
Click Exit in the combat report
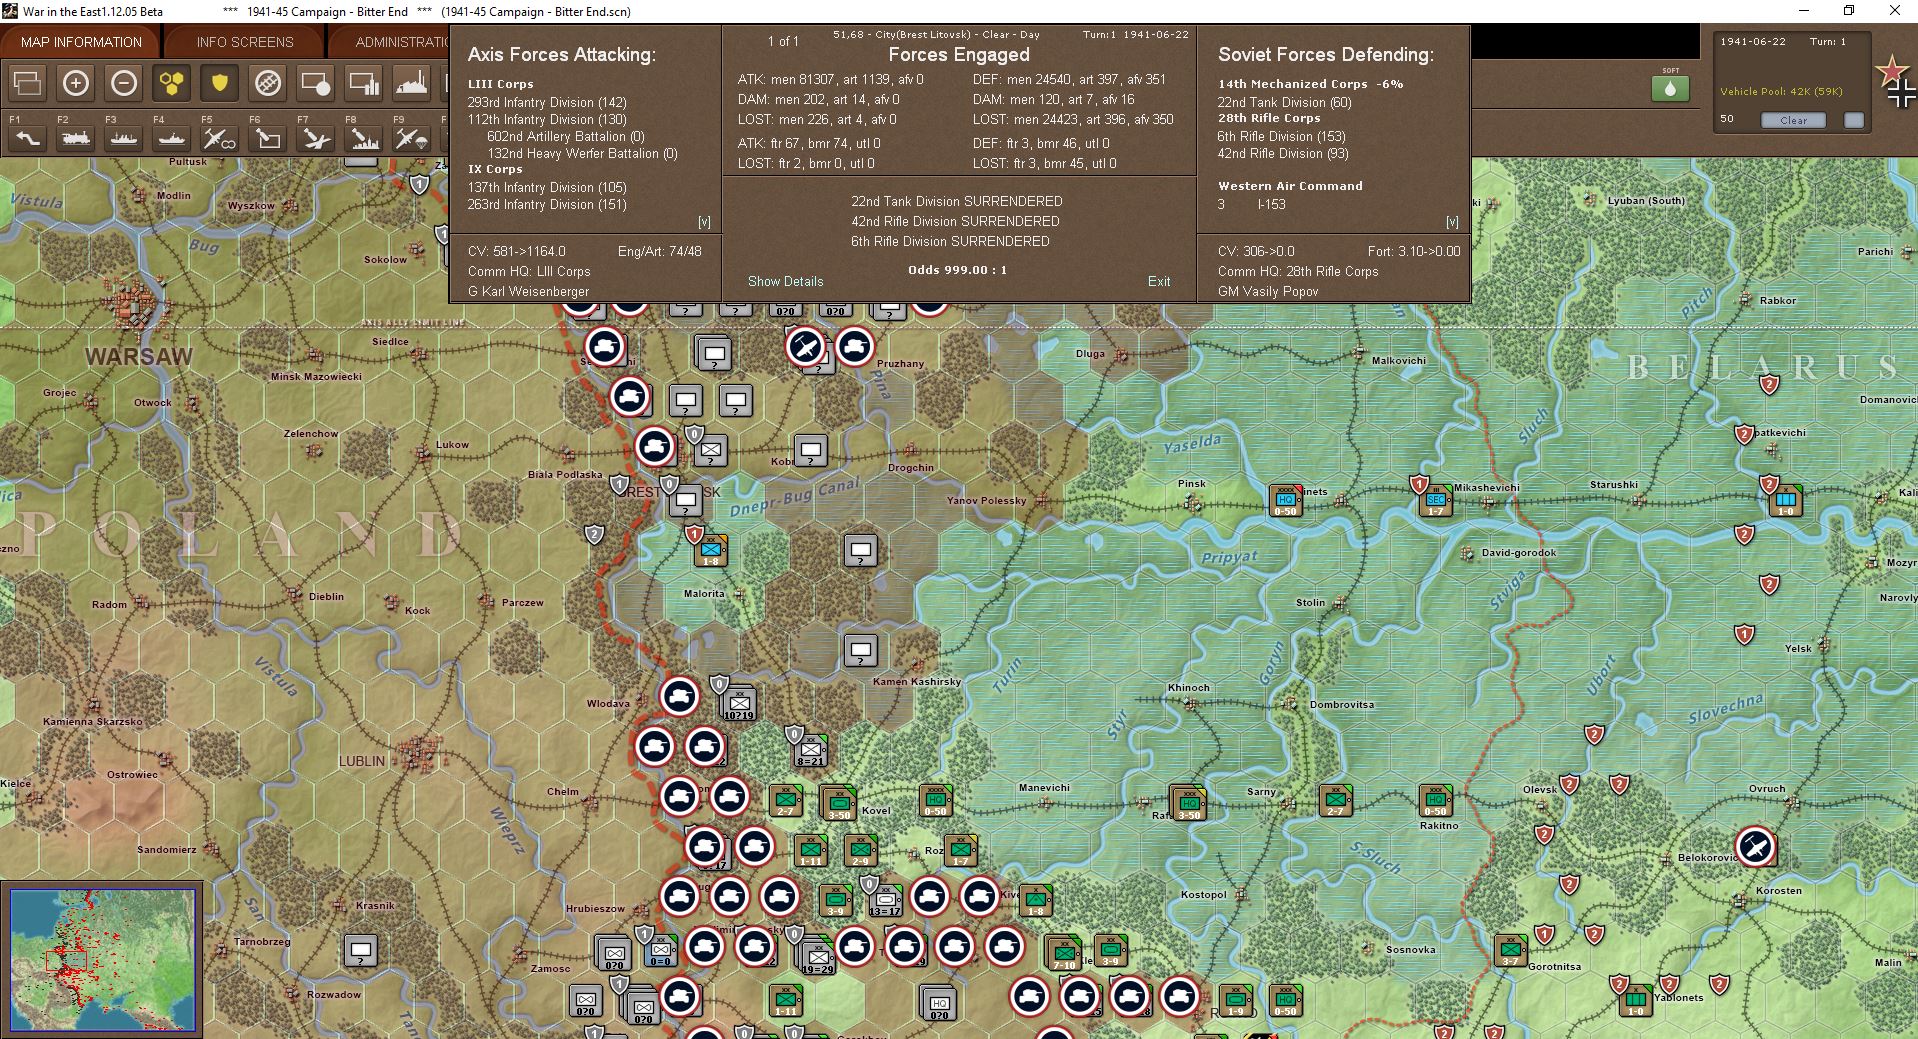pyautogui.click(x=1159, y=281)
